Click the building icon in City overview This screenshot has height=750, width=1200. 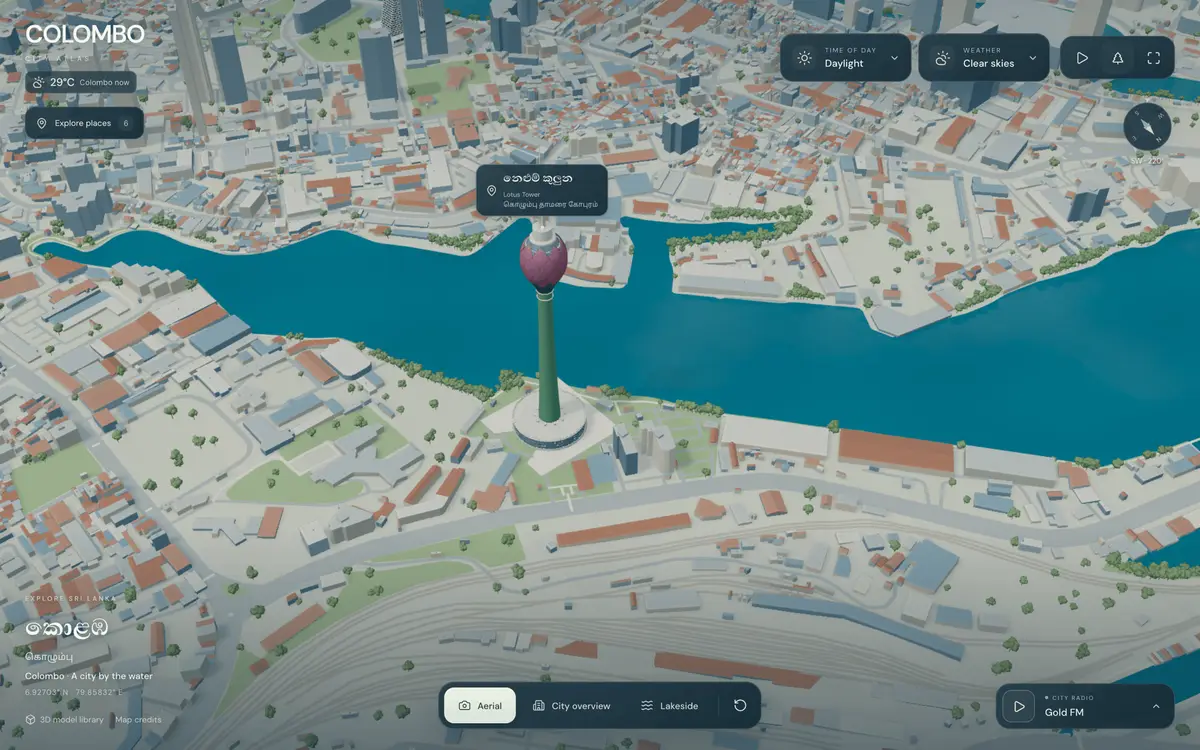[x=538, y=706]
